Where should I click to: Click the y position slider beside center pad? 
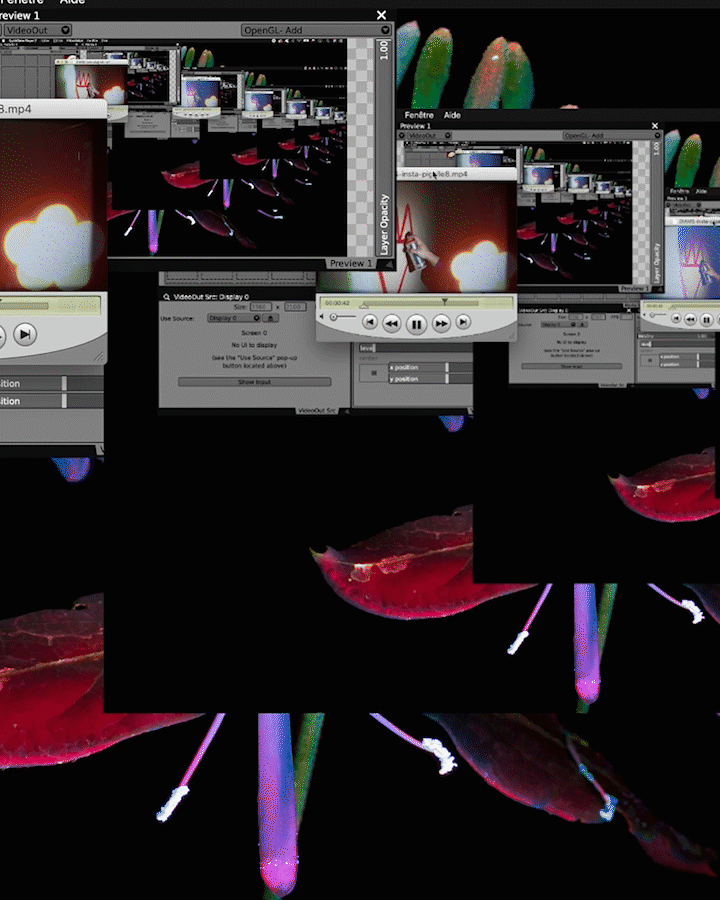point(431,379)
